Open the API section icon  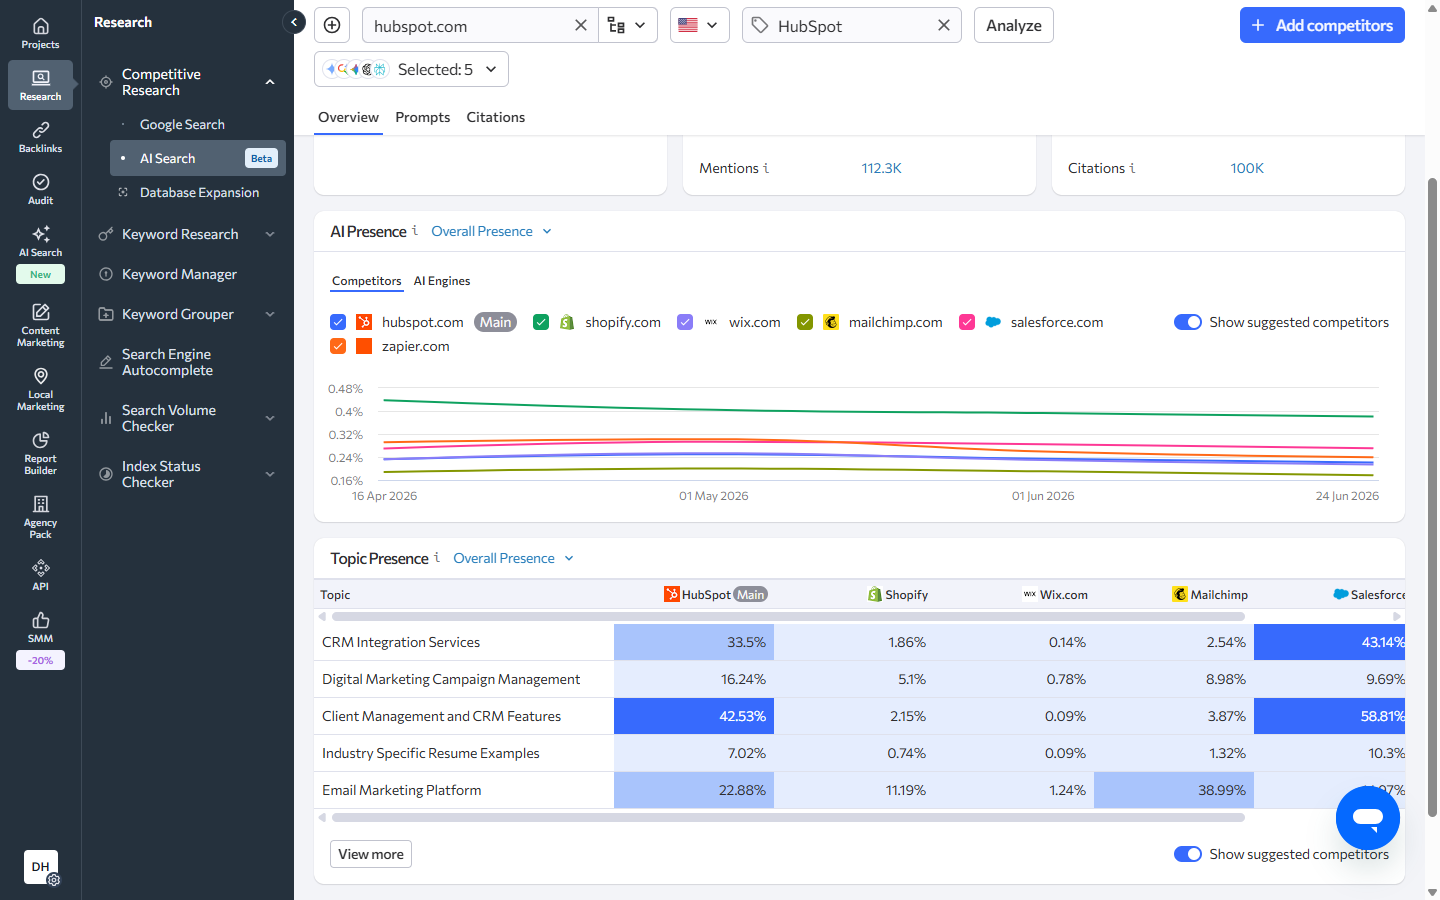click(40, 574)
